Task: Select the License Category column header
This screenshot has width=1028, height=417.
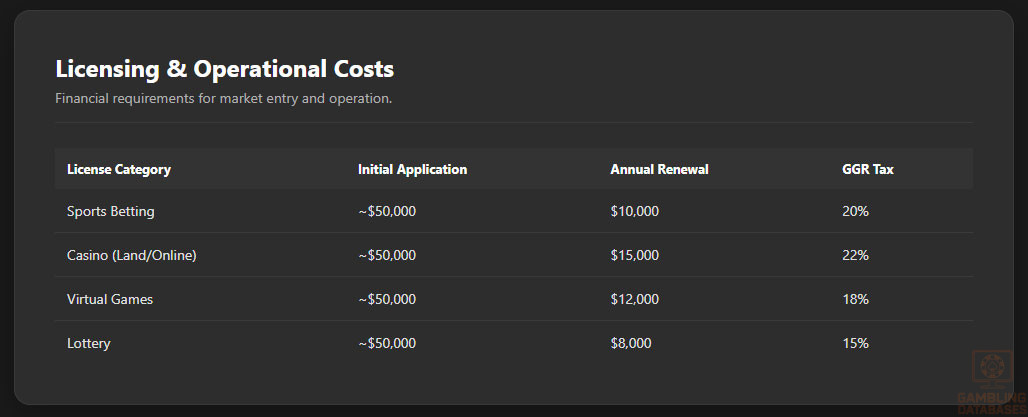Action: point(119,169)
